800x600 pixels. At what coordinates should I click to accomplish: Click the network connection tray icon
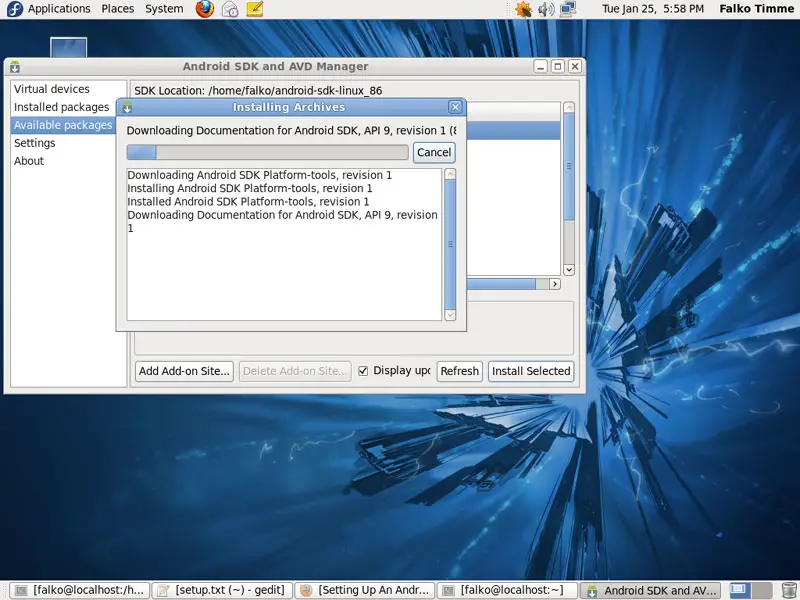(x=568, y=9)
